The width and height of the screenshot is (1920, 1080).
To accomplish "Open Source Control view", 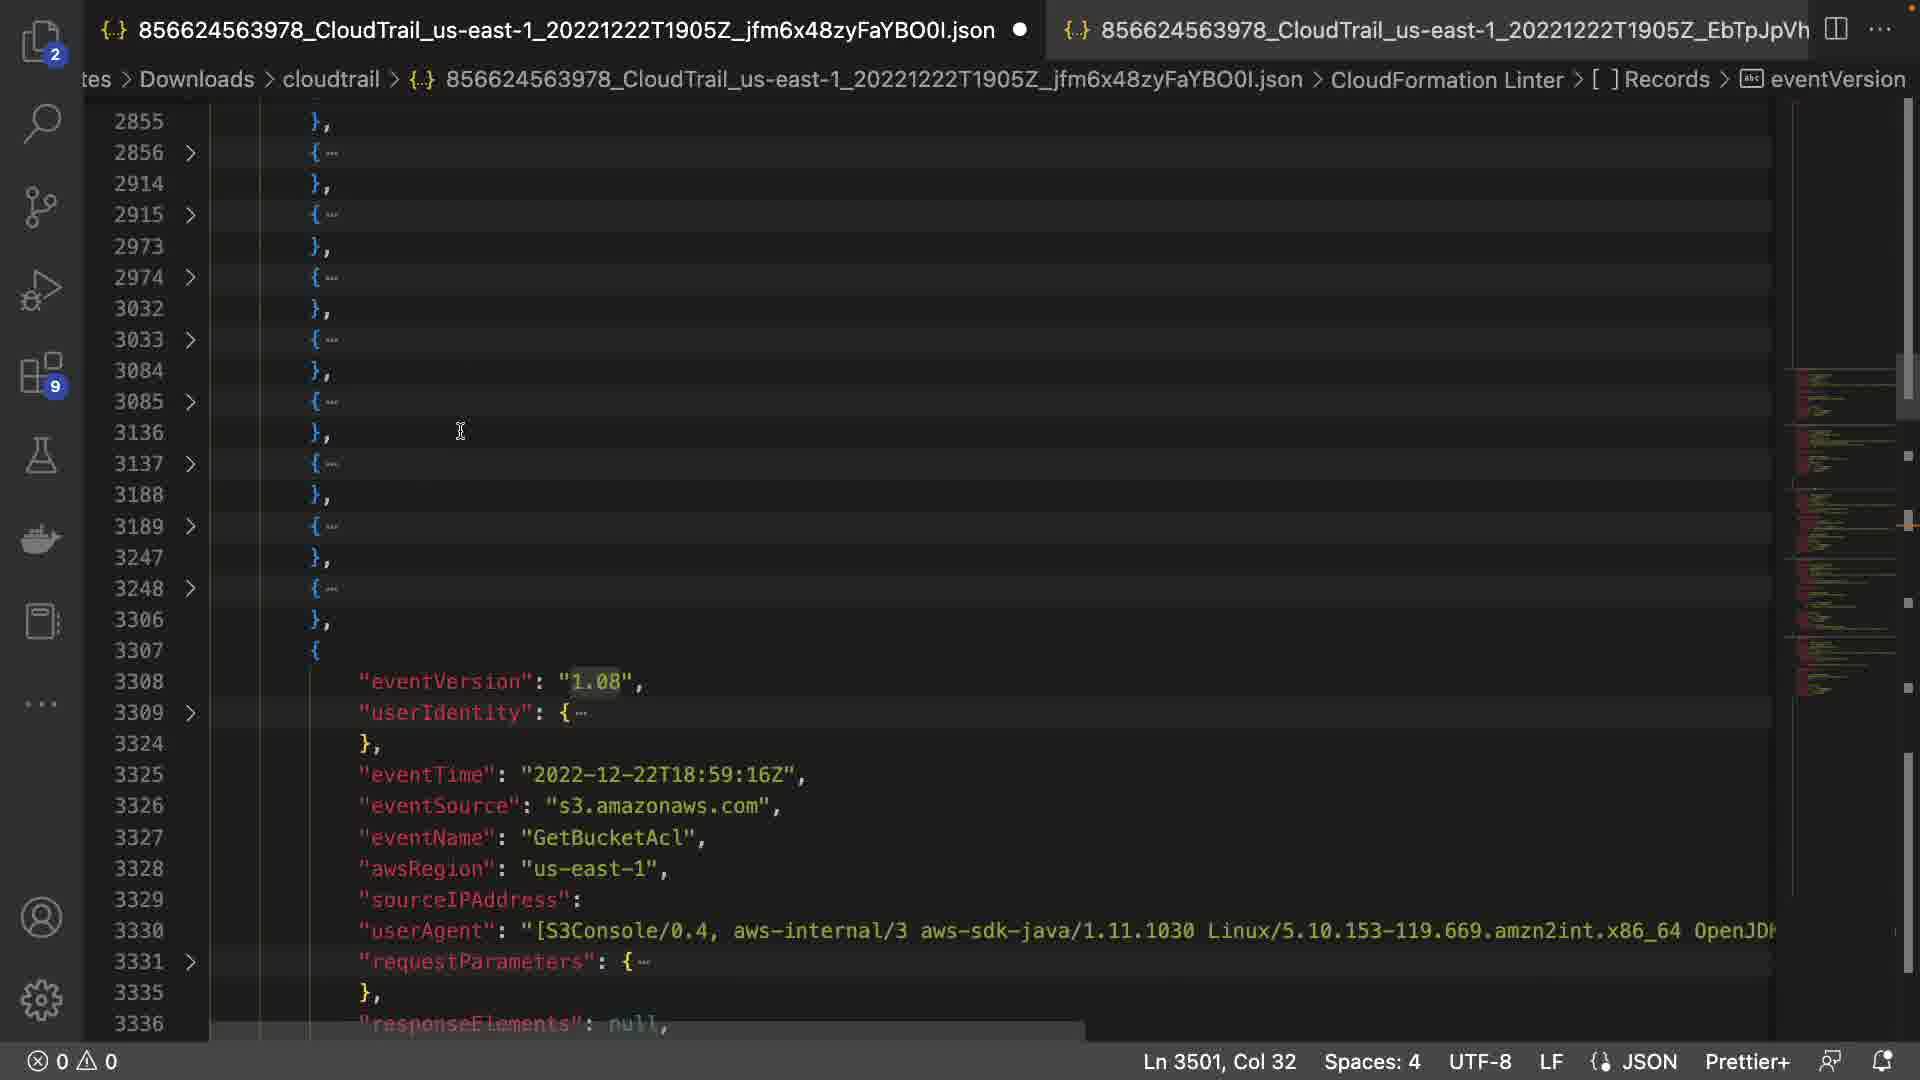I will pos(41,207).
